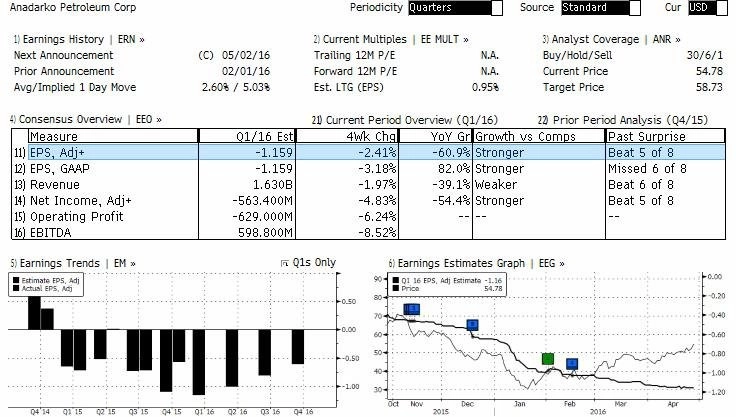Click the Growth vs Comps column header

point(539,136)
